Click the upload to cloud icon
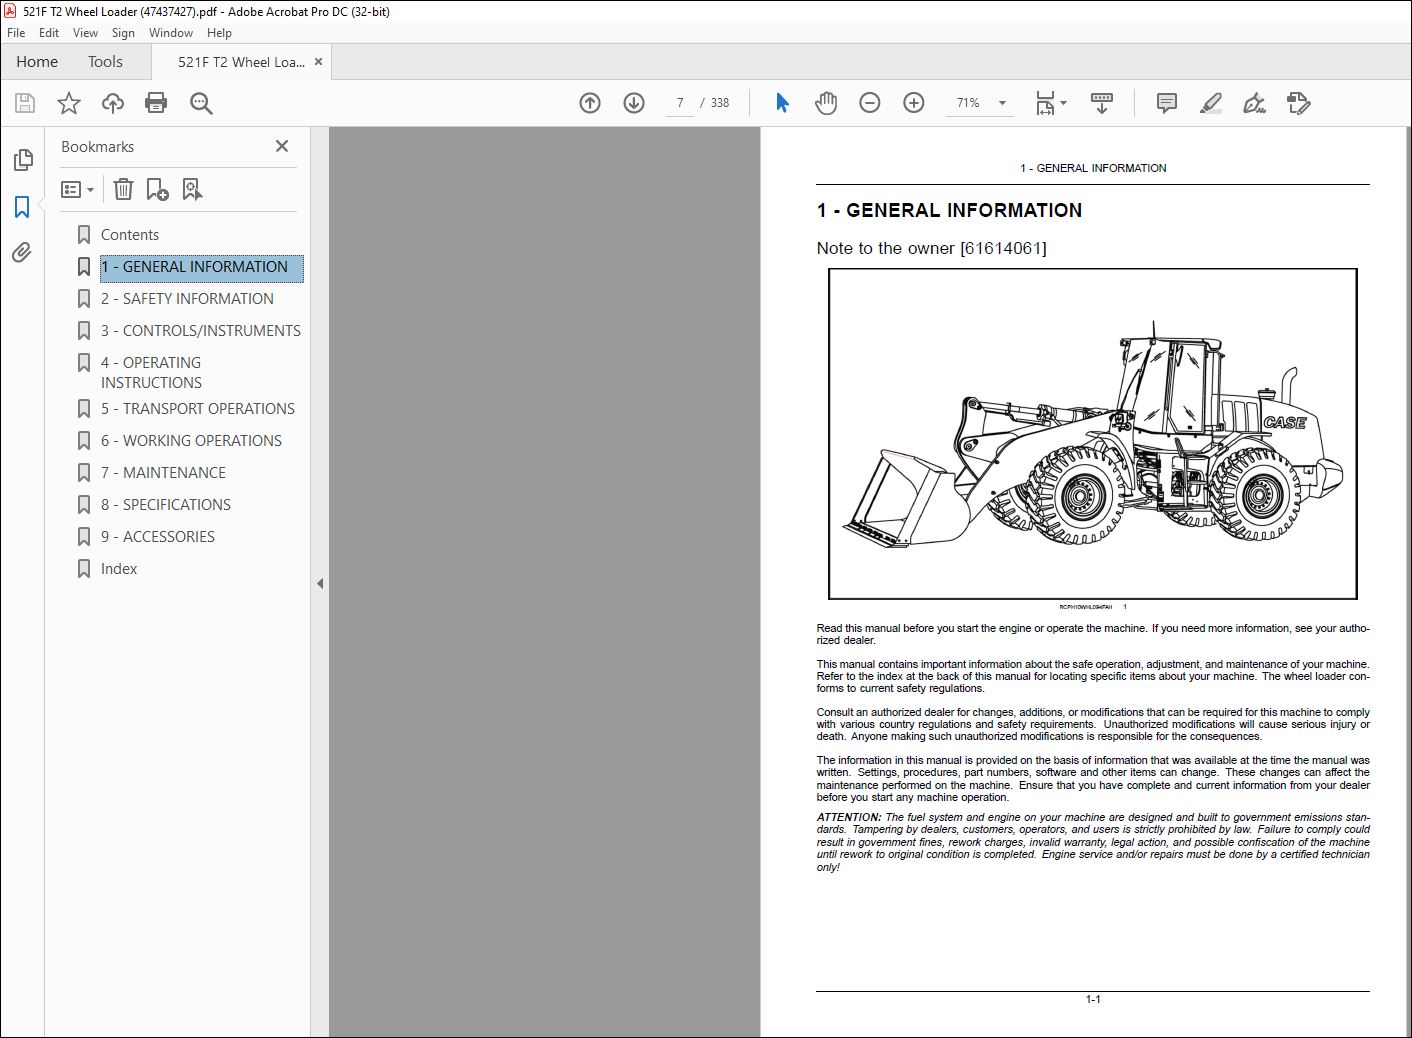1412x1038 pixels. tap(113, 103)
